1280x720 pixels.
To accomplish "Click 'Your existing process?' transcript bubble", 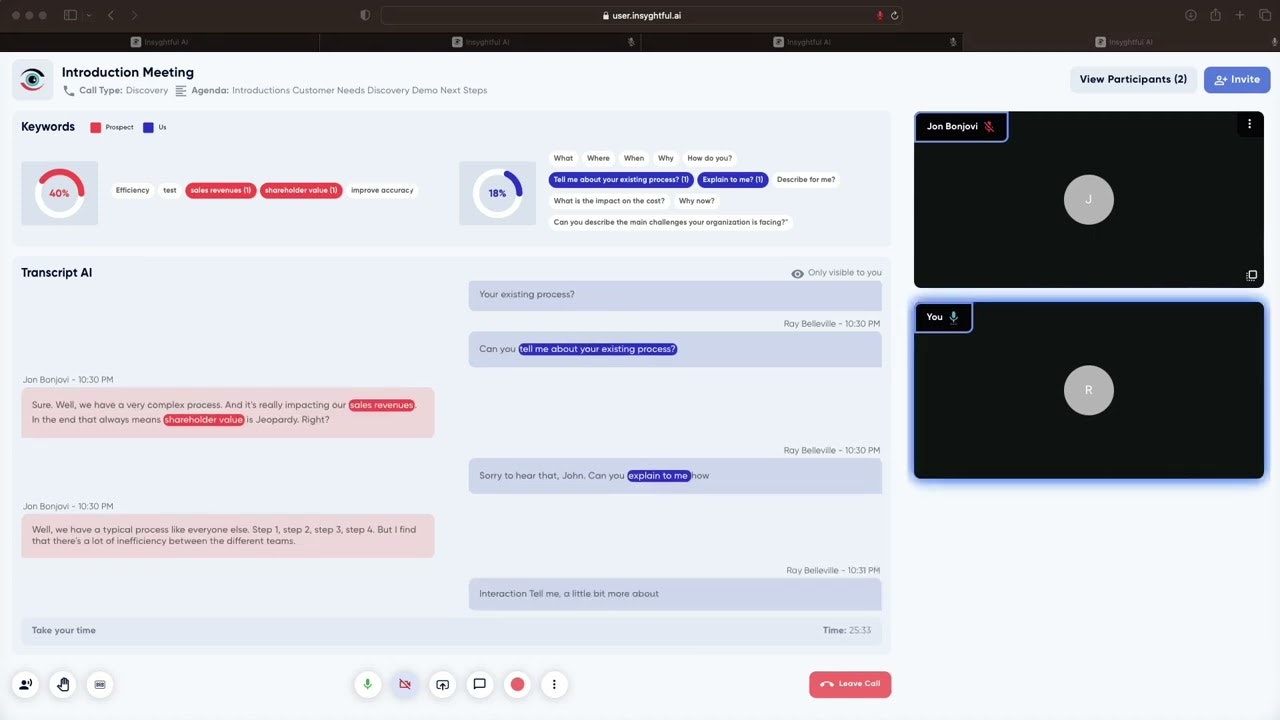I will click(x=675, y=295).
